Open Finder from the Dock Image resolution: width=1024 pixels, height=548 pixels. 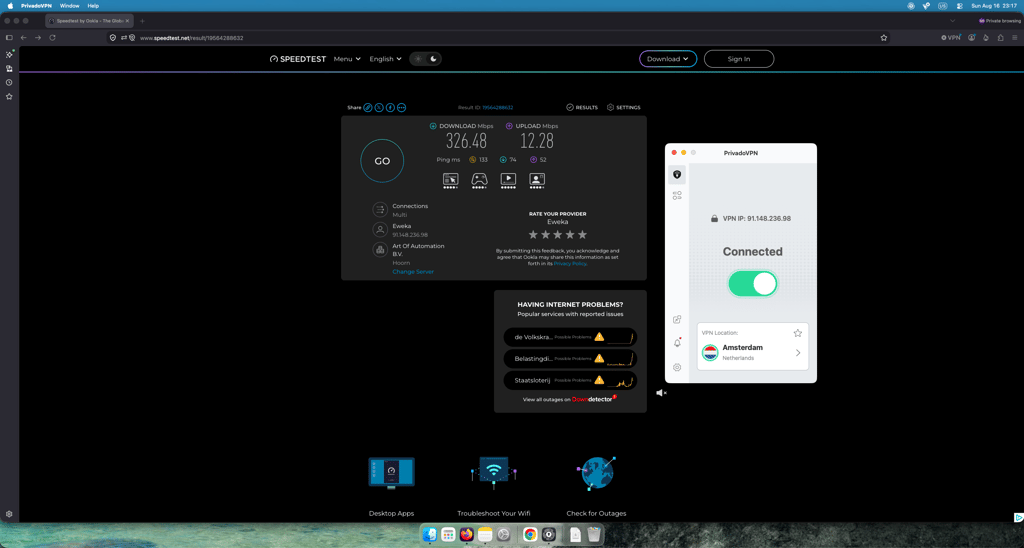click(x=429, y=534)
